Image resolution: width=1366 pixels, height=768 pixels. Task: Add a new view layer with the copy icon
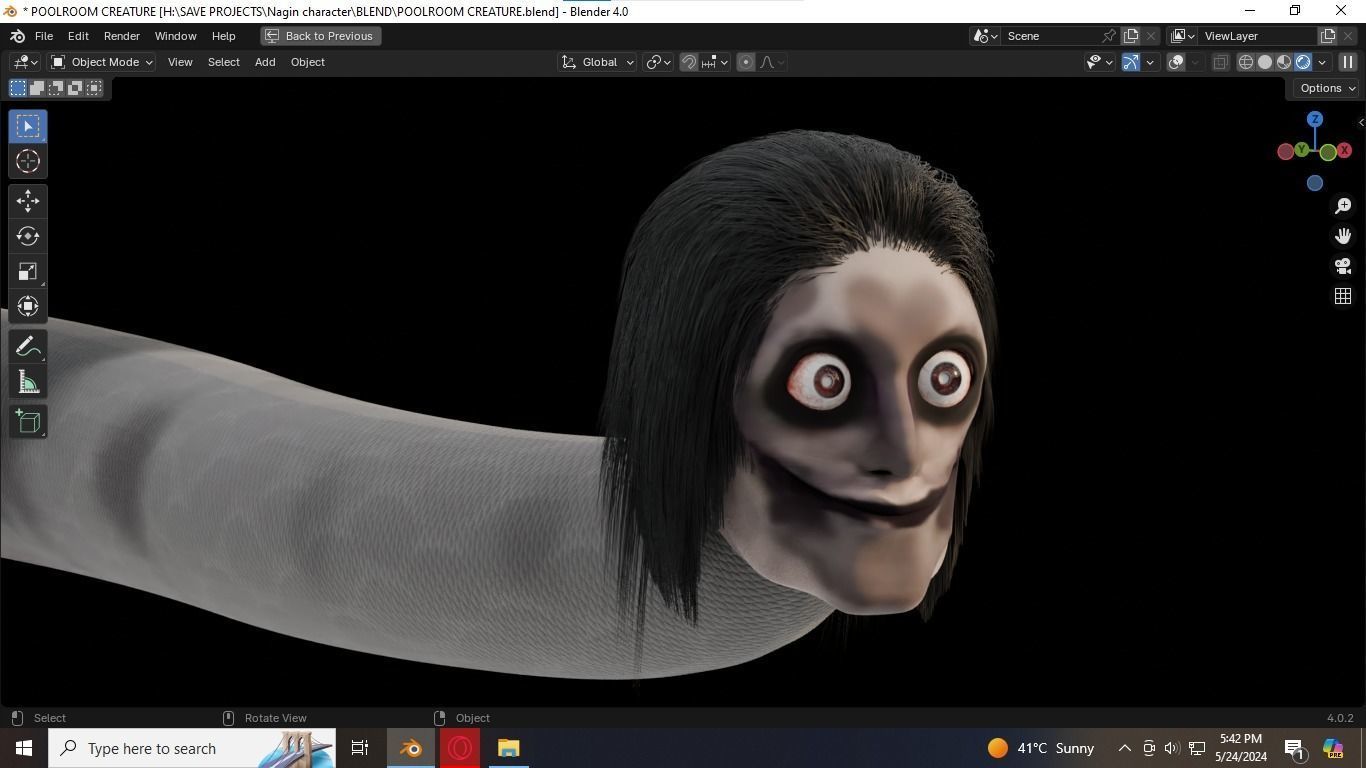pyautogui.click(x=1328, y=36)
